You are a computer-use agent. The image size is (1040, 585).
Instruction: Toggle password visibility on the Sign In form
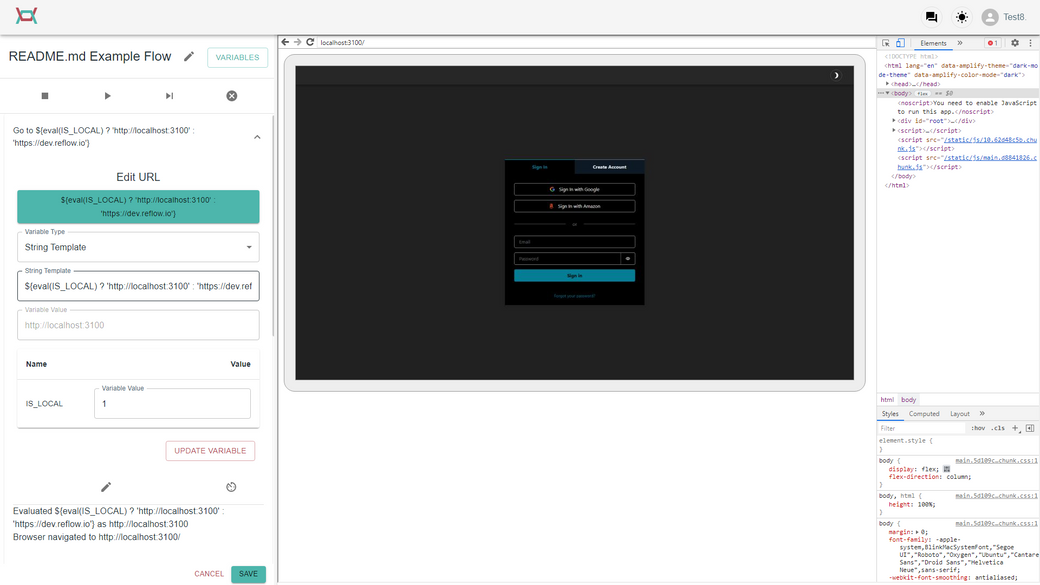click(x=628, y=258)
